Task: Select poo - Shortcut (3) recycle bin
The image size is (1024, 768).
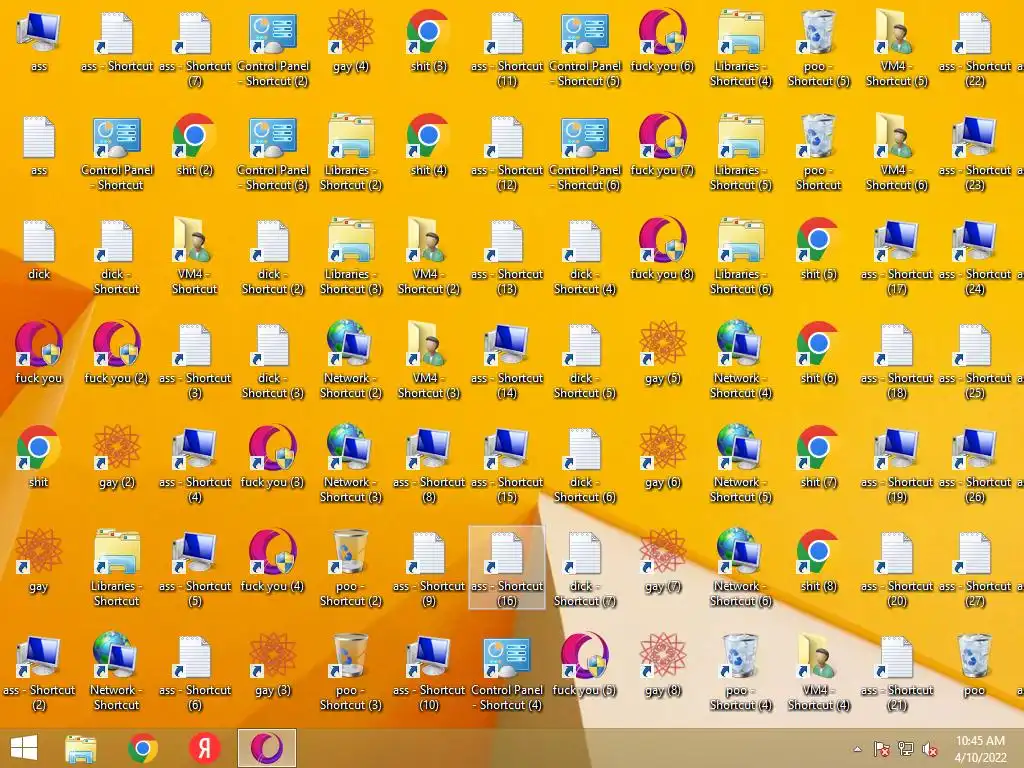Action: pyautogui.click(x=351, y=672)
